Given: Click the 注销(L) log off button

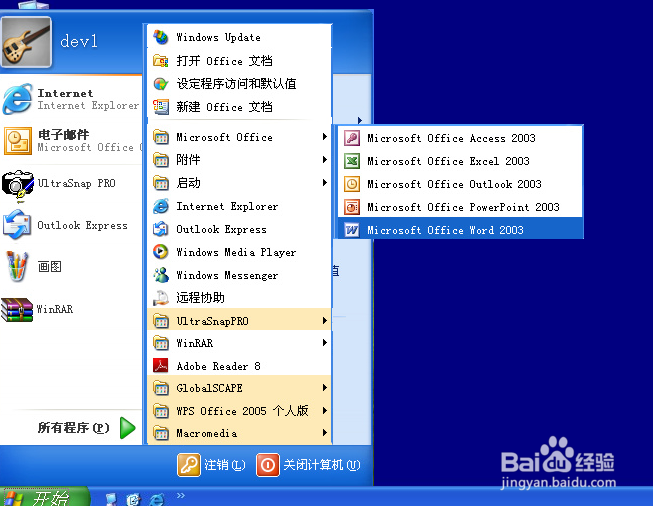Looking at the screenshot, I should click(x=211, y=464).
